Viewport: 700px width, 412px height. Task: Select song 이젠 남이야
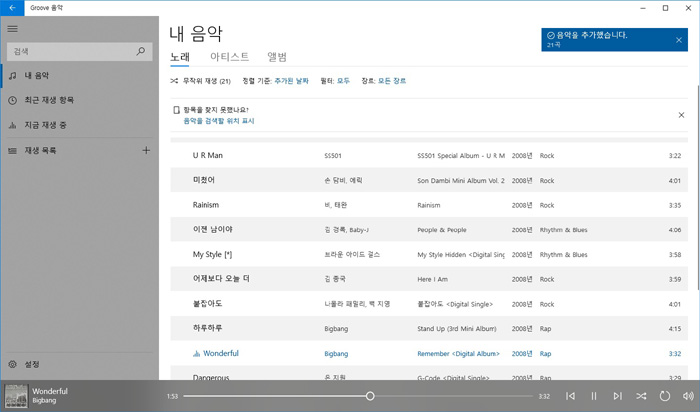tap(212, 229)
